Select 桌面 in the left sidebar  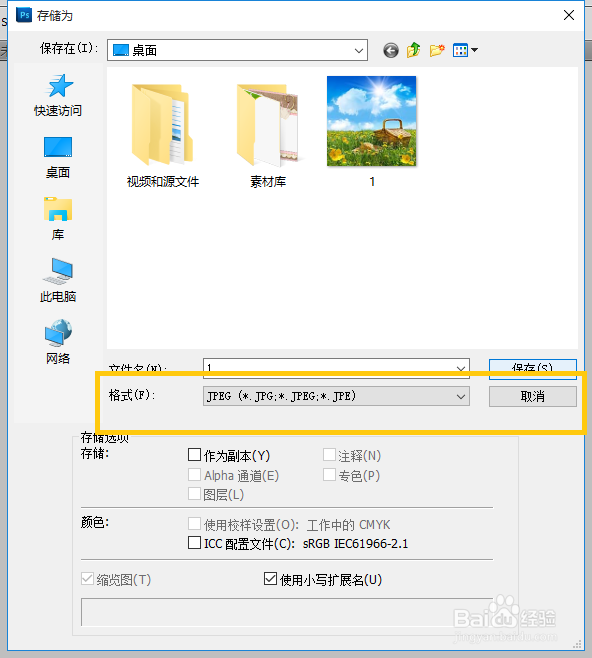coord(58,157)
